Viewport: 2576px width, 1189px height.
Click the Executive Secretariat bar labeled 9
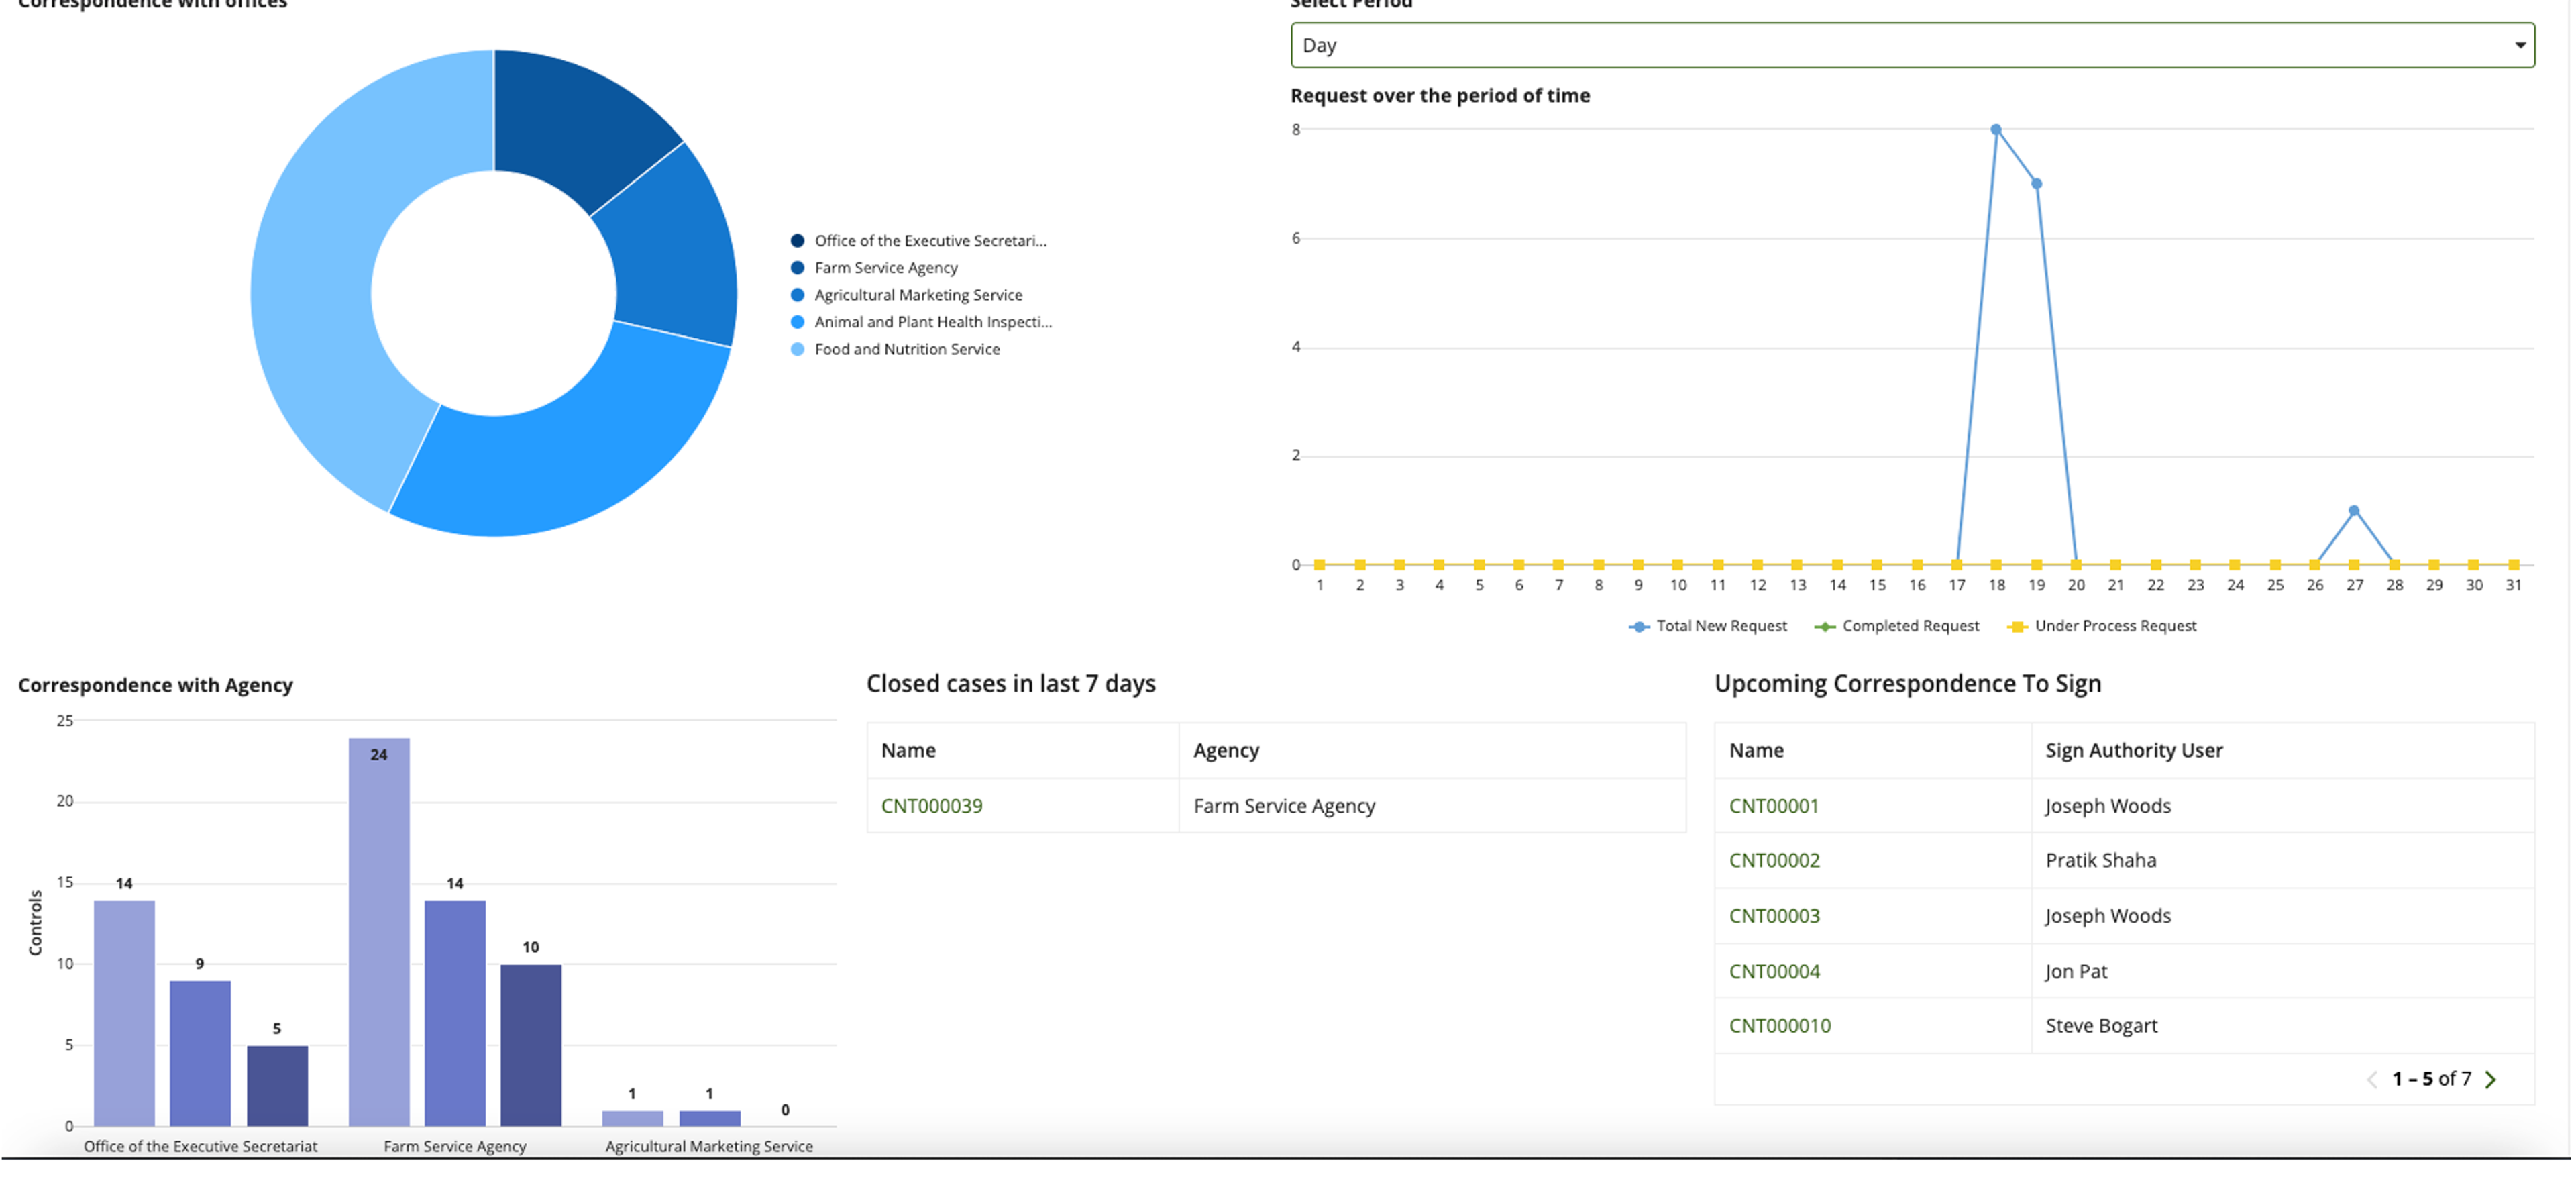pos(199,1053)
